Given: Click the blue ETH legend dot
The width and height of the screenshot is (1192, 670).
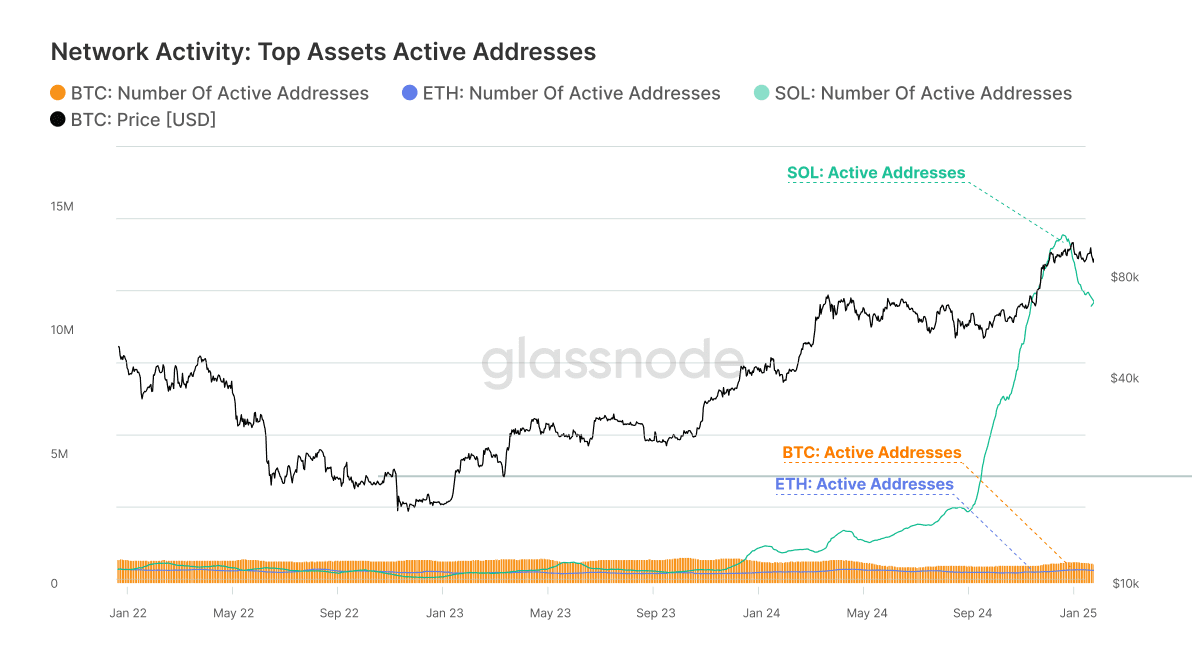Looking at the screenshot, I should click(408, 93).
